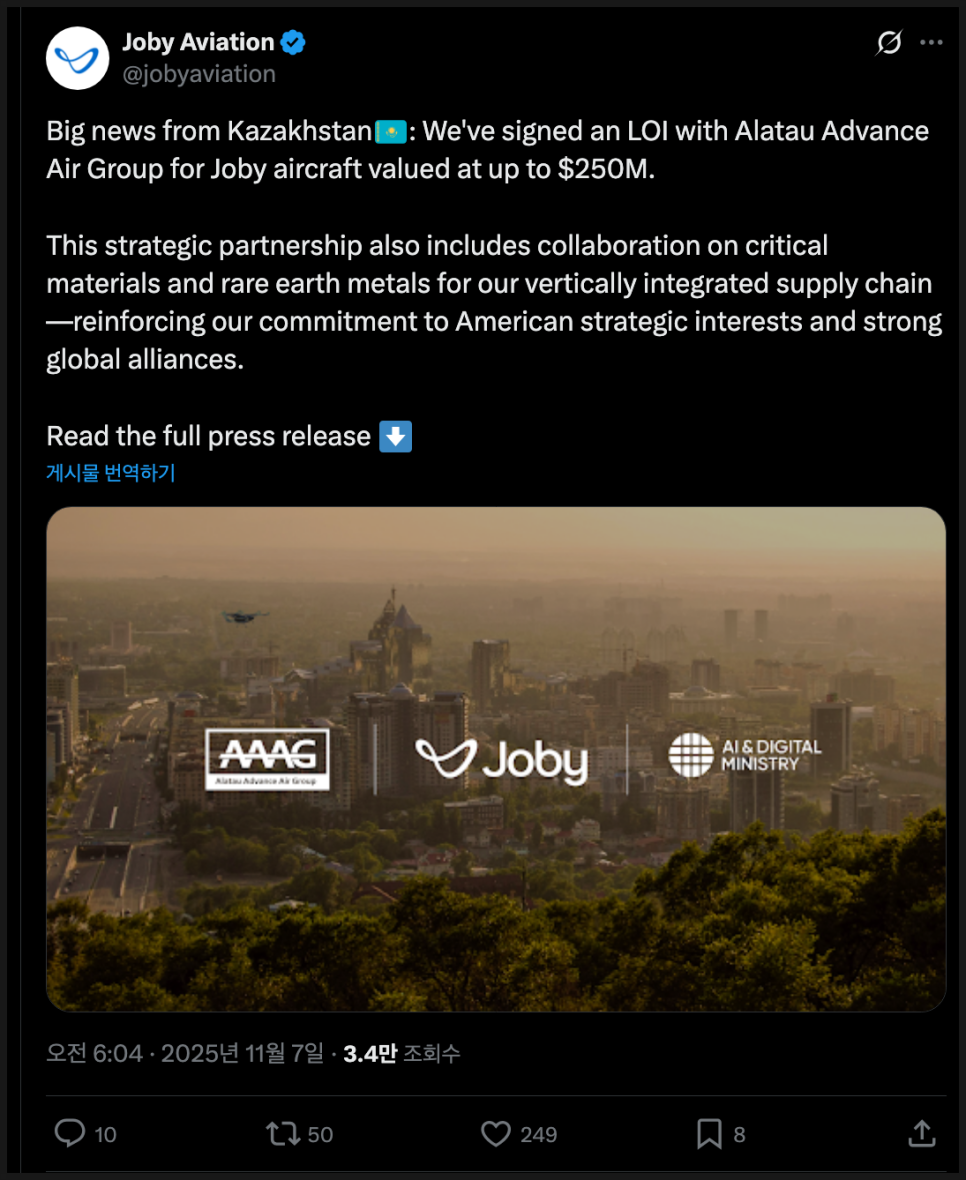The height and width of the screenshot is (1180, 966).
Task: Click the blue verified badge
Action: tap(293, 42)
